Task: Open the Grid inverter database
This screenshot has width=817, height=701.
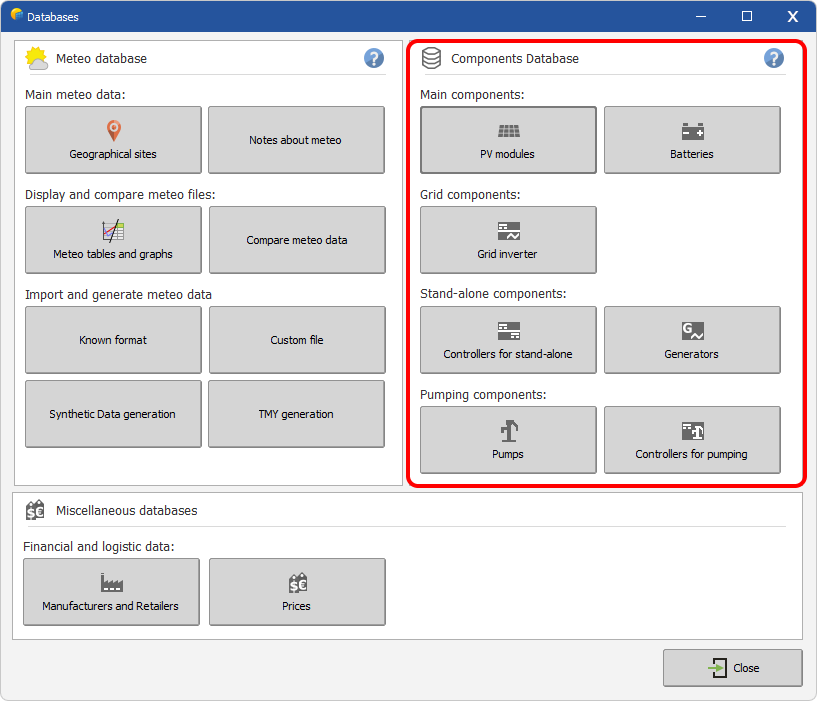Action: [508, 240]
